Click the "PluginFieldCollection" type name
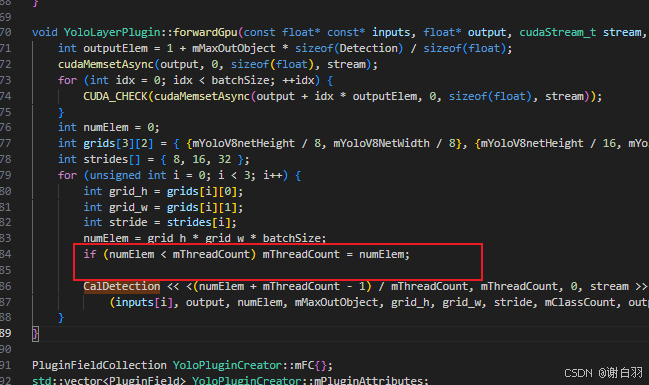This screenshot has height=385, width=649. (99, 366)
